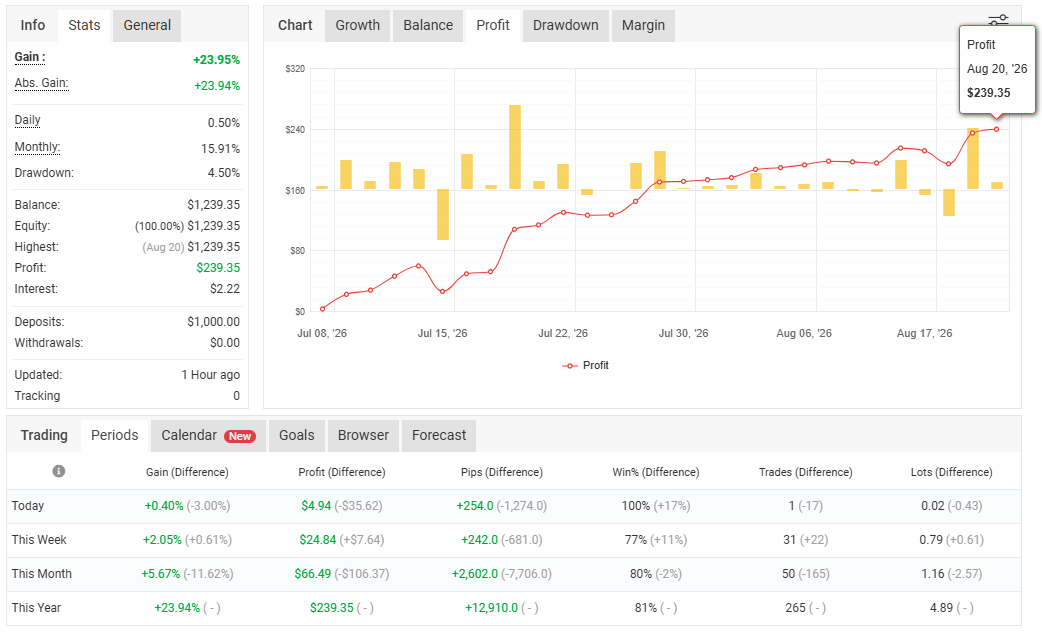Screen dimensions: 1042x633
Task: Click the 265 This Year trades cell
Action: (795, 608)
